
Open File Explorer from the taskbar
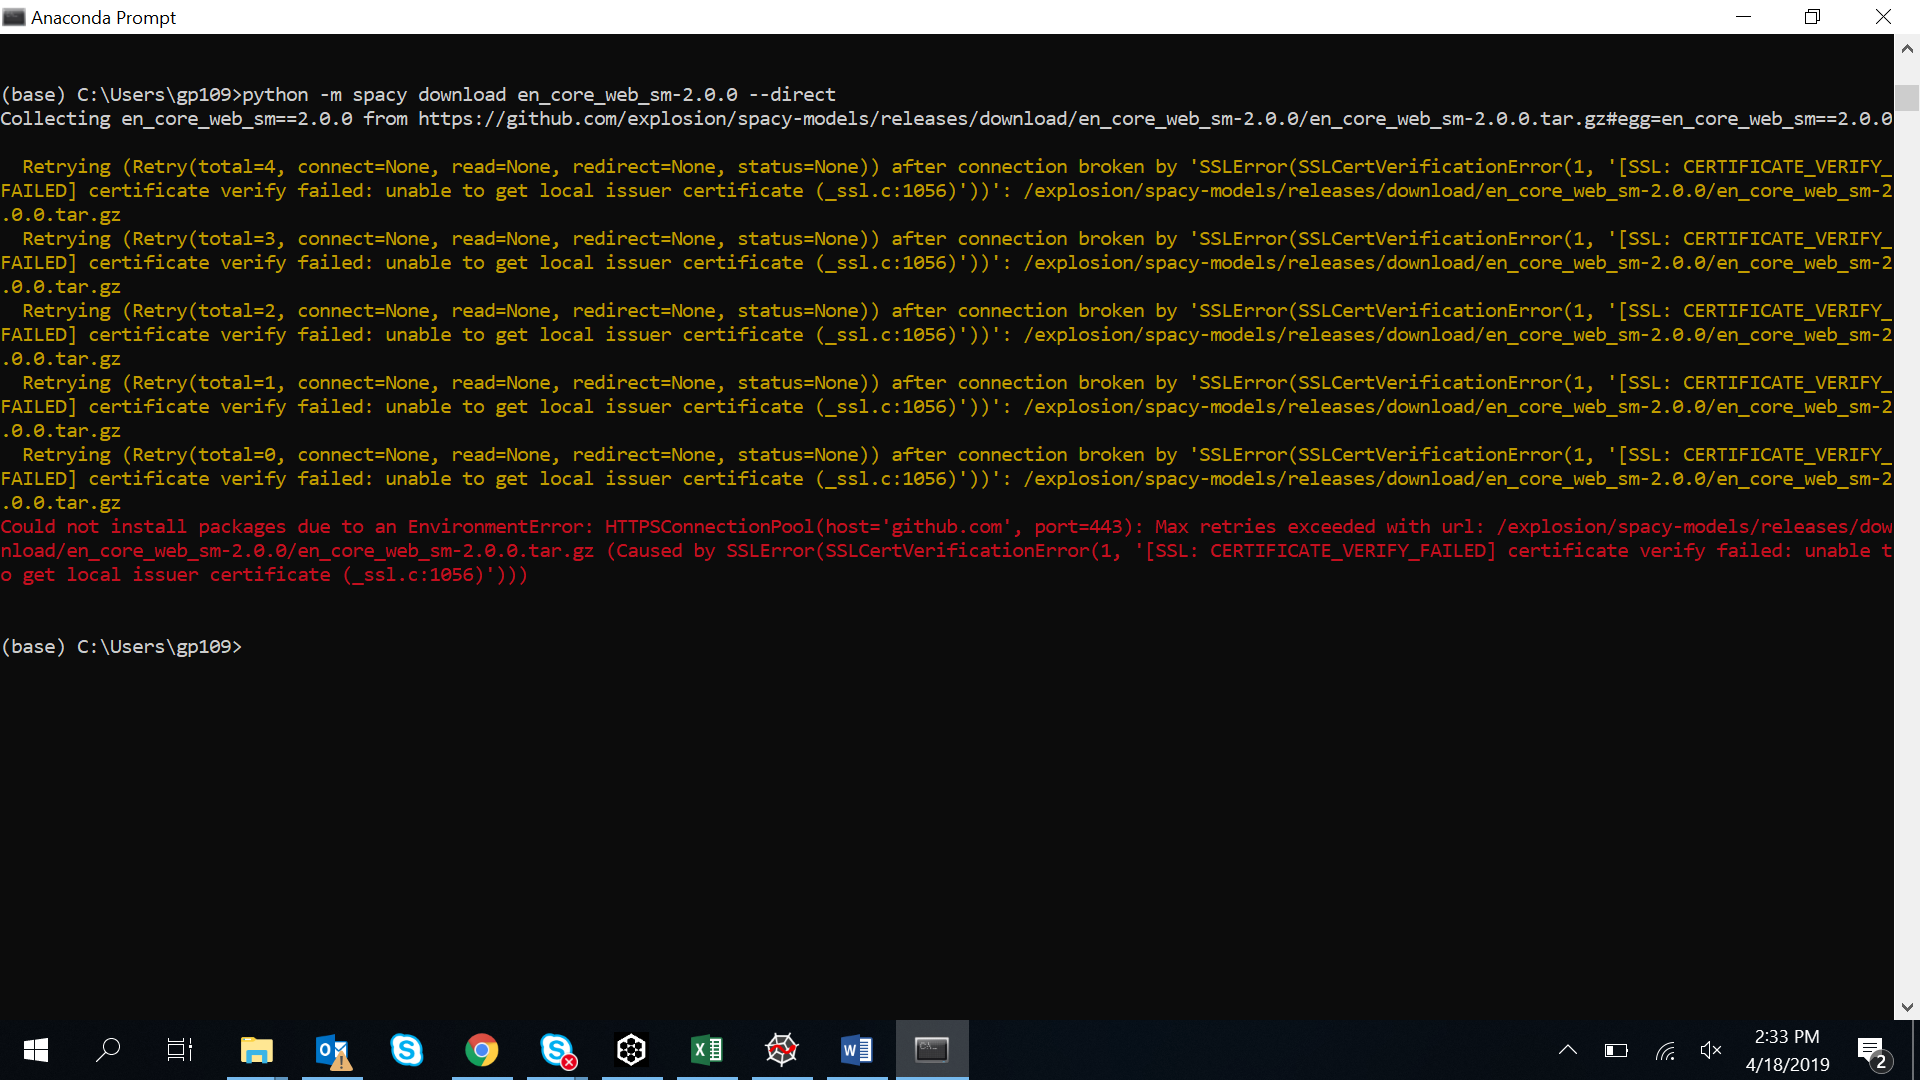pos(257,1050)
